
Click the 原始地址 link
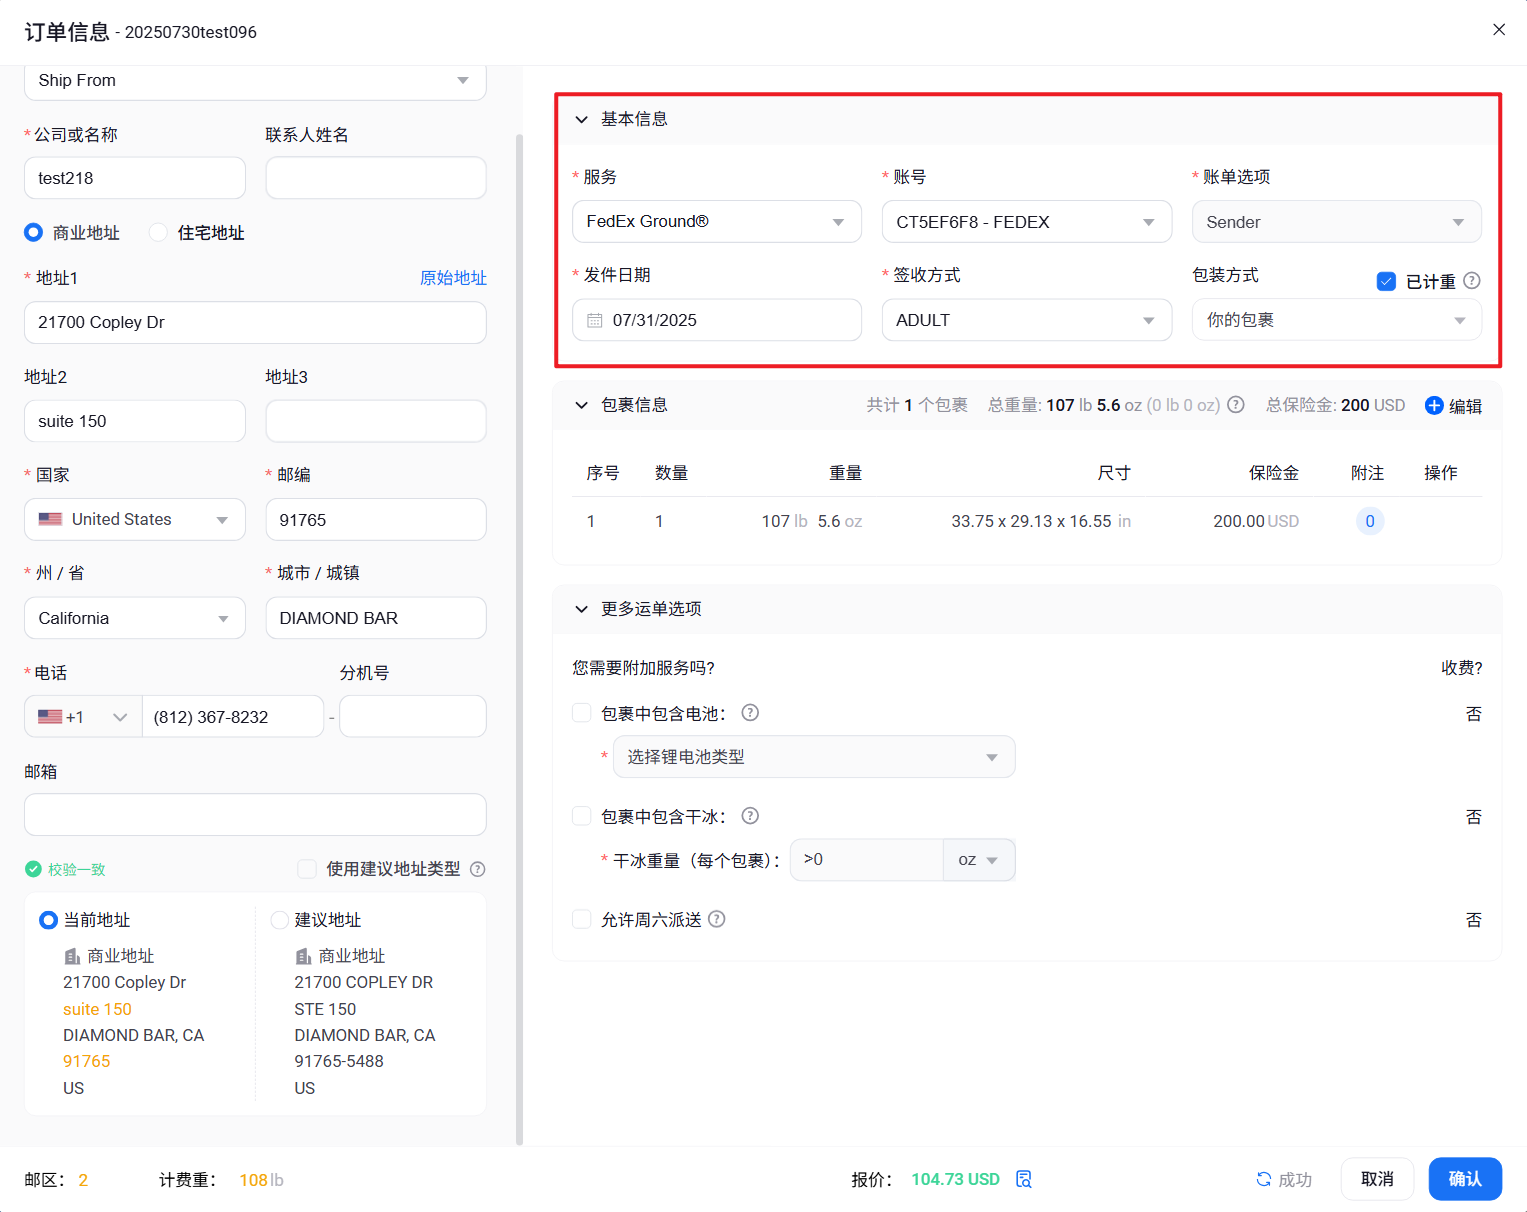[x=453, y=278]
